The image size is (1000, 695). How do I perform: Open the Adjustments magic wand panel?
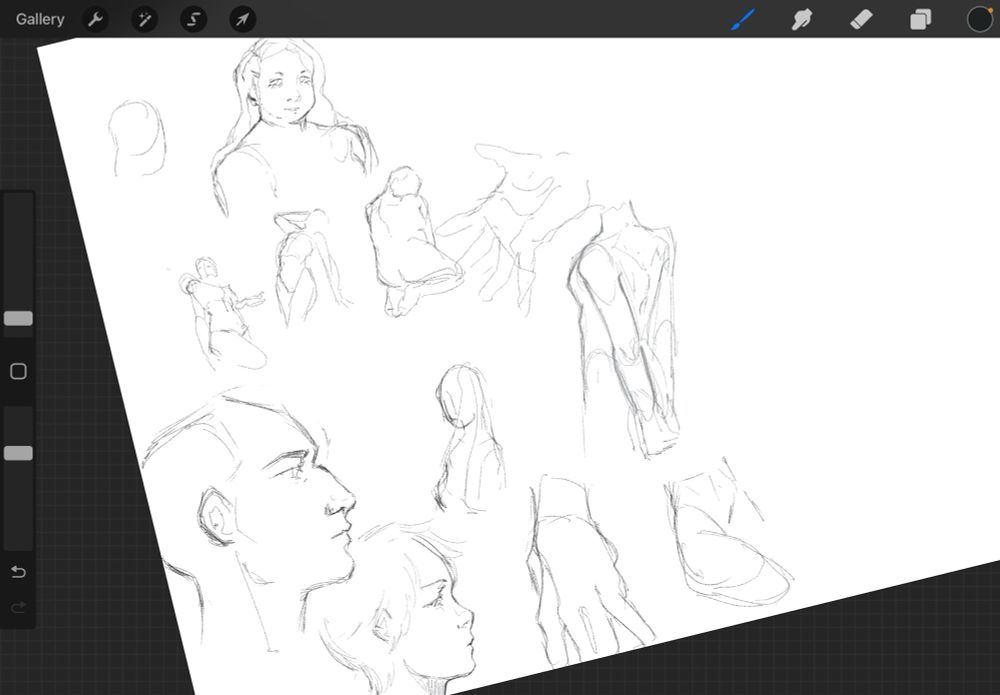click(144, 19)
